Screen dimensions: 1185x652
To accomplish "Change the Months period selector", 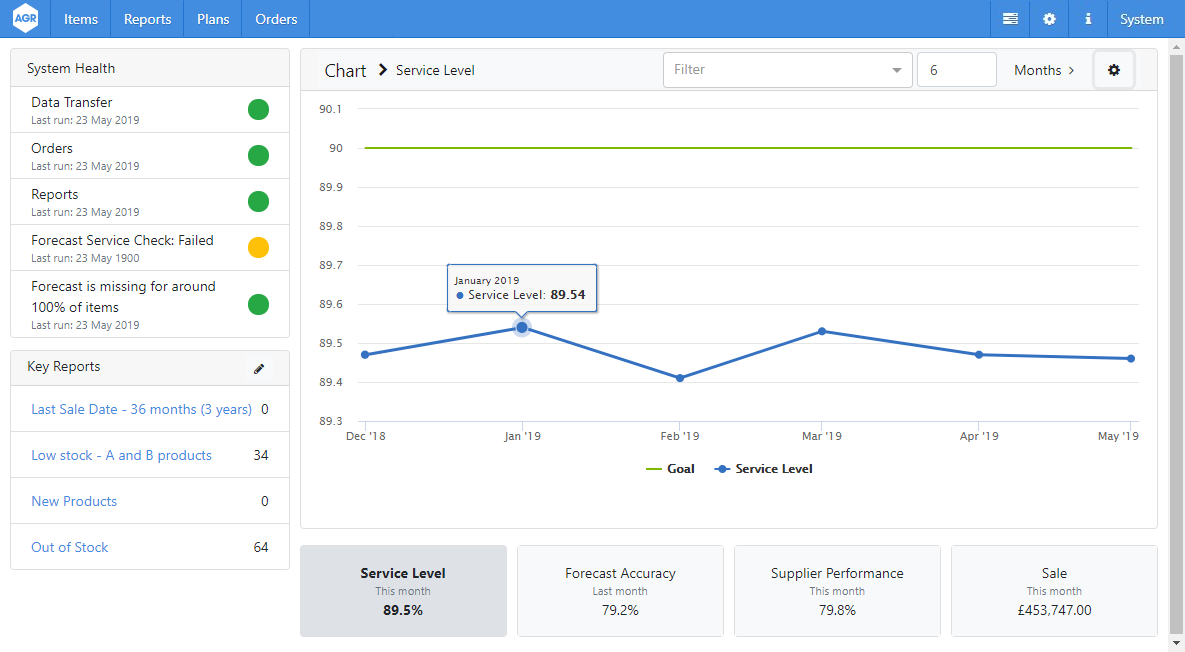I will [1043, 70].
